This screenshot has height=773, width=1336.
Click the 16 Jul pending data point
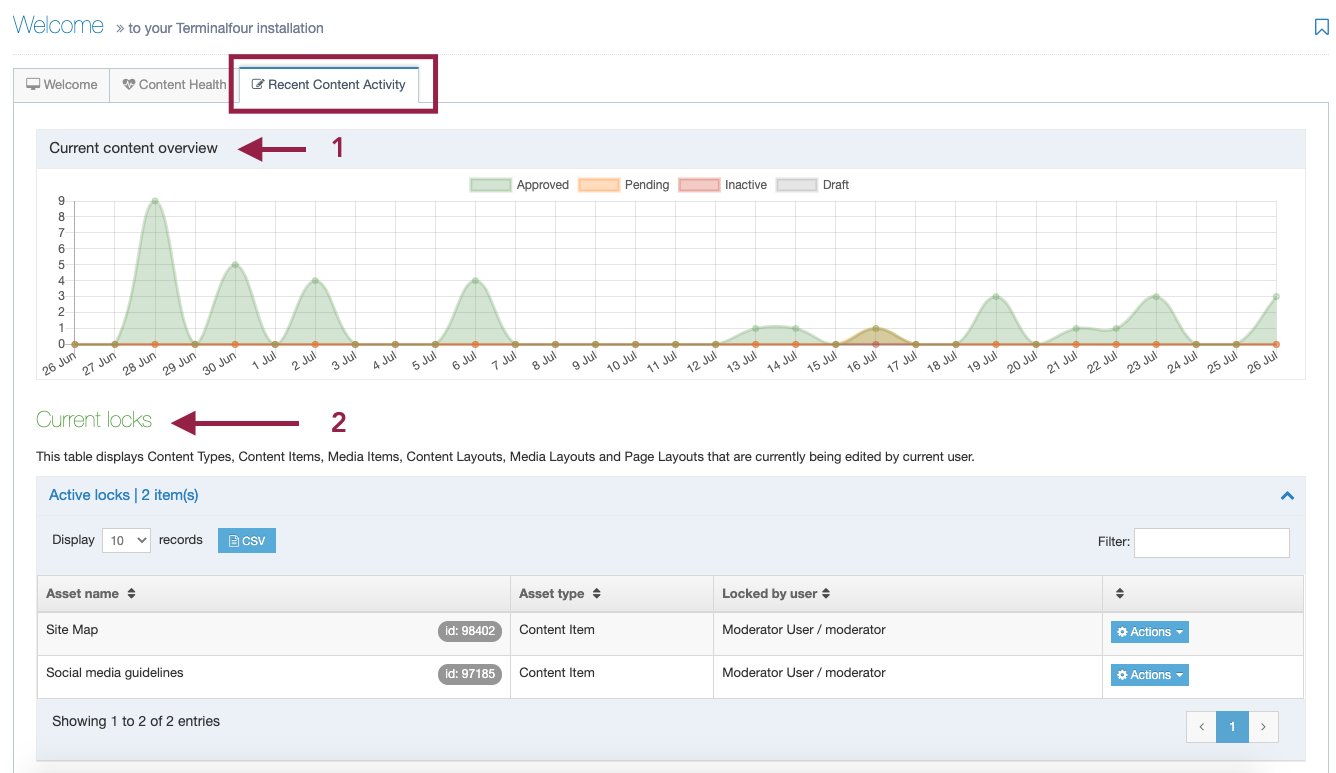pyautogui.click(x=876, y=328)
